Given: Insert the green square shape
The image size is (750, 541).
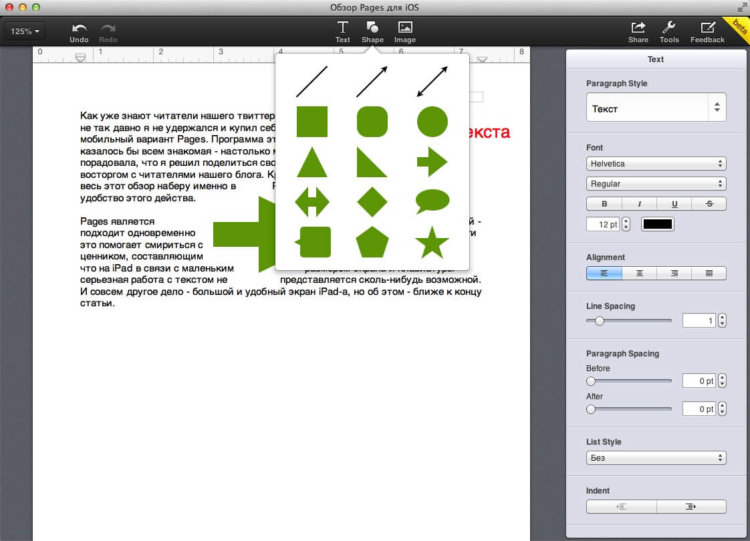Looking at the screenshot, I should point(312,122).
